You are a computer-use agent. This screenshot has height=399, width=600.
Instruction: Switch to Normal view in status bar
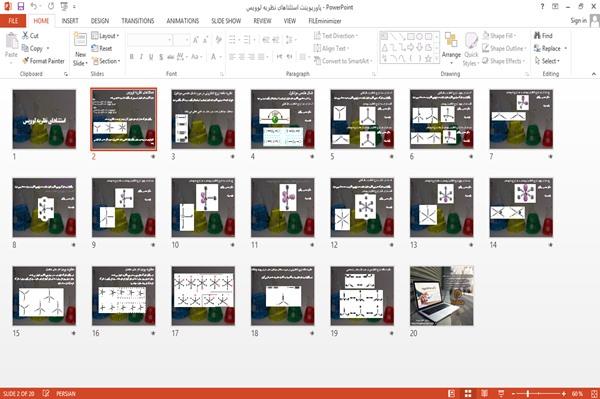click(452, 394)
